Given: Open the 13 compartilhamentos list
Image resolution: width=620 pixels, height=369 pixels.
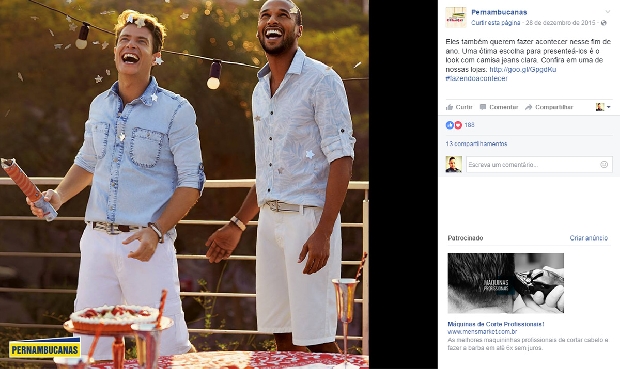Looking at the screenshot, I should point(476,144).
